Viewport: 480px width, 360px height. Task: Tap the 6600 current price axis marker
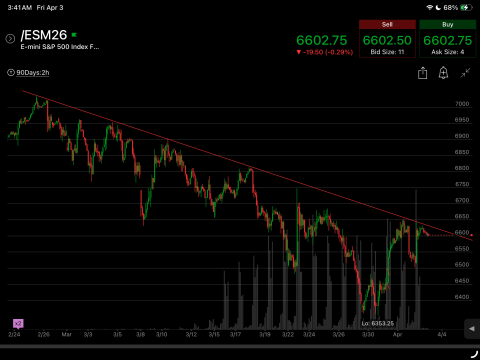462,232
